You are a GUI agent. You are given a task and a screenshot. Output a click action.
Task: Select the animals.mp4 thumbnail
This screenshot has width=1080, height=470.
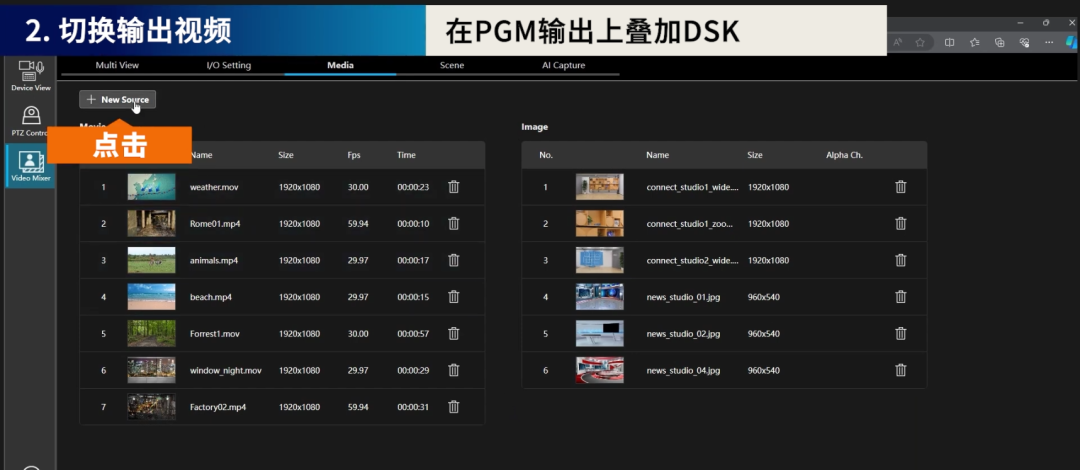pyautogui.click(x=152, y=260)
